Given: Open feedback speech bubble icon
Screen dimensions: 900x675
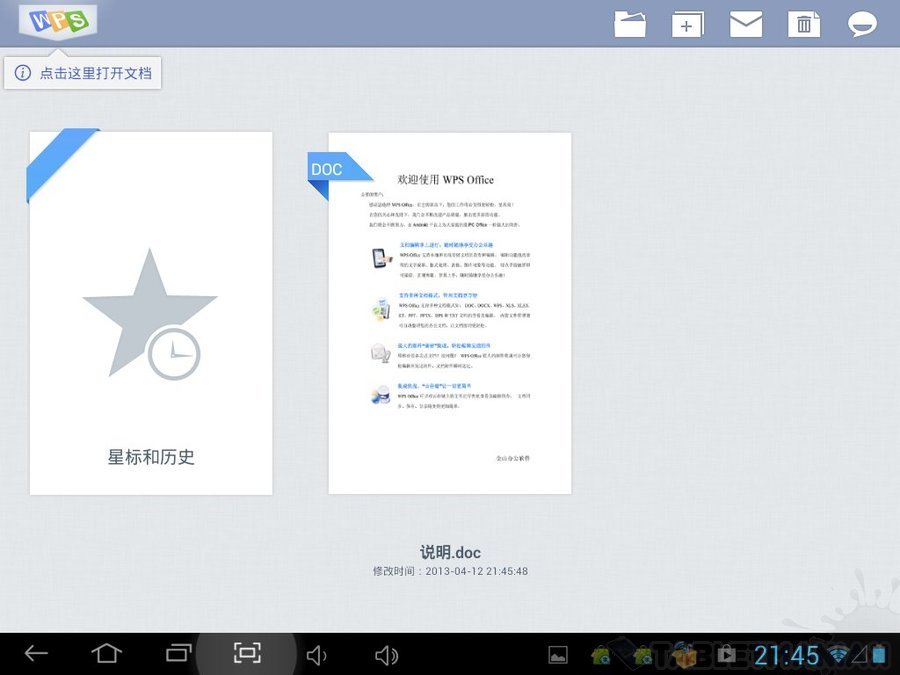Looking at the screenshot, I should click(x=862, y=25).
